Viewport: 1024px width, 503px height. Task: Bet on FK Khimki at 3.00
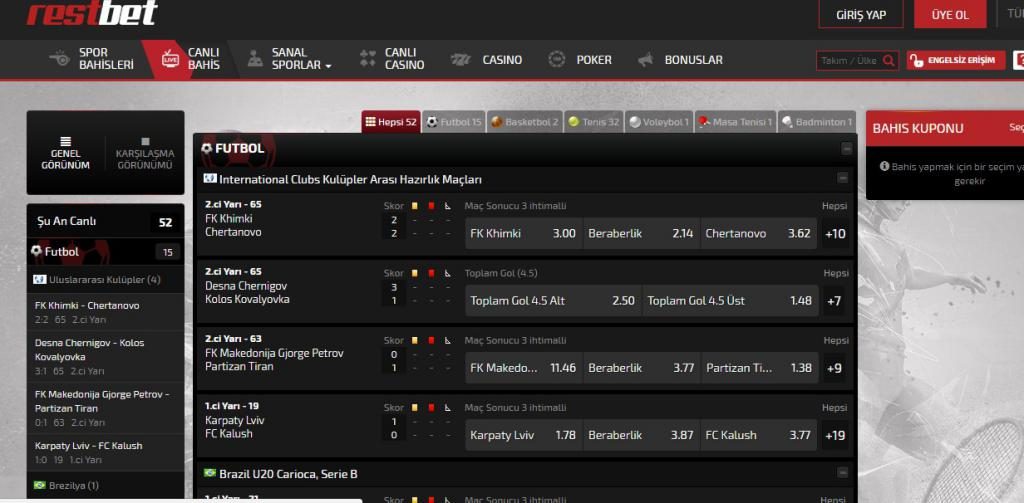click(x=523, y=233)
